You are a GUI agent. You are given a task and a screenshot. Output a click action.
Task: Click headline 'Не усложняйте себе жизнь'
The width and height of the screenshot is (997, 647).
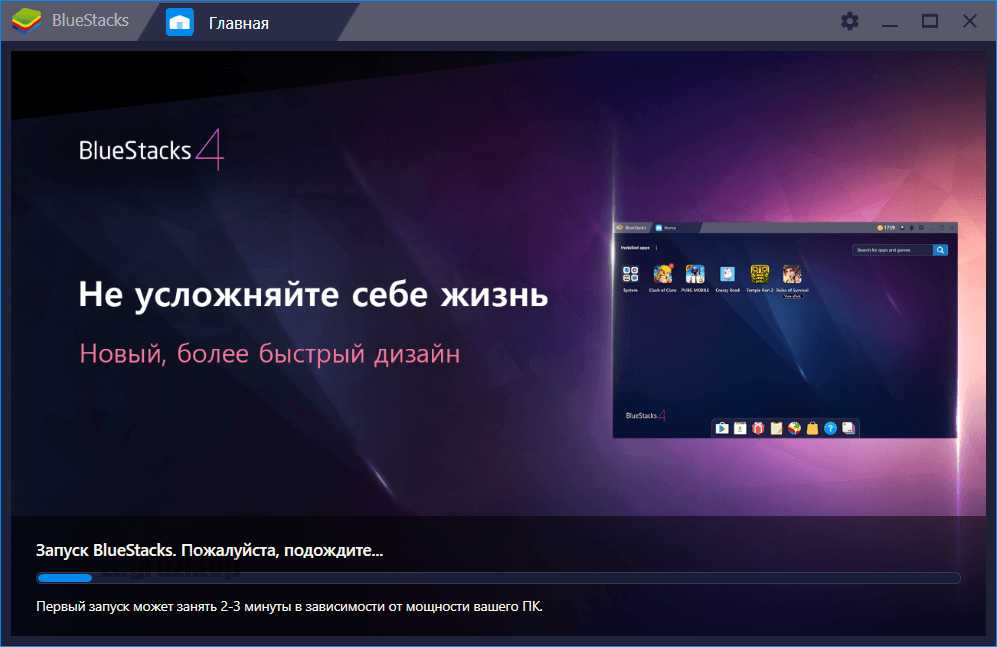coord(313,295)
